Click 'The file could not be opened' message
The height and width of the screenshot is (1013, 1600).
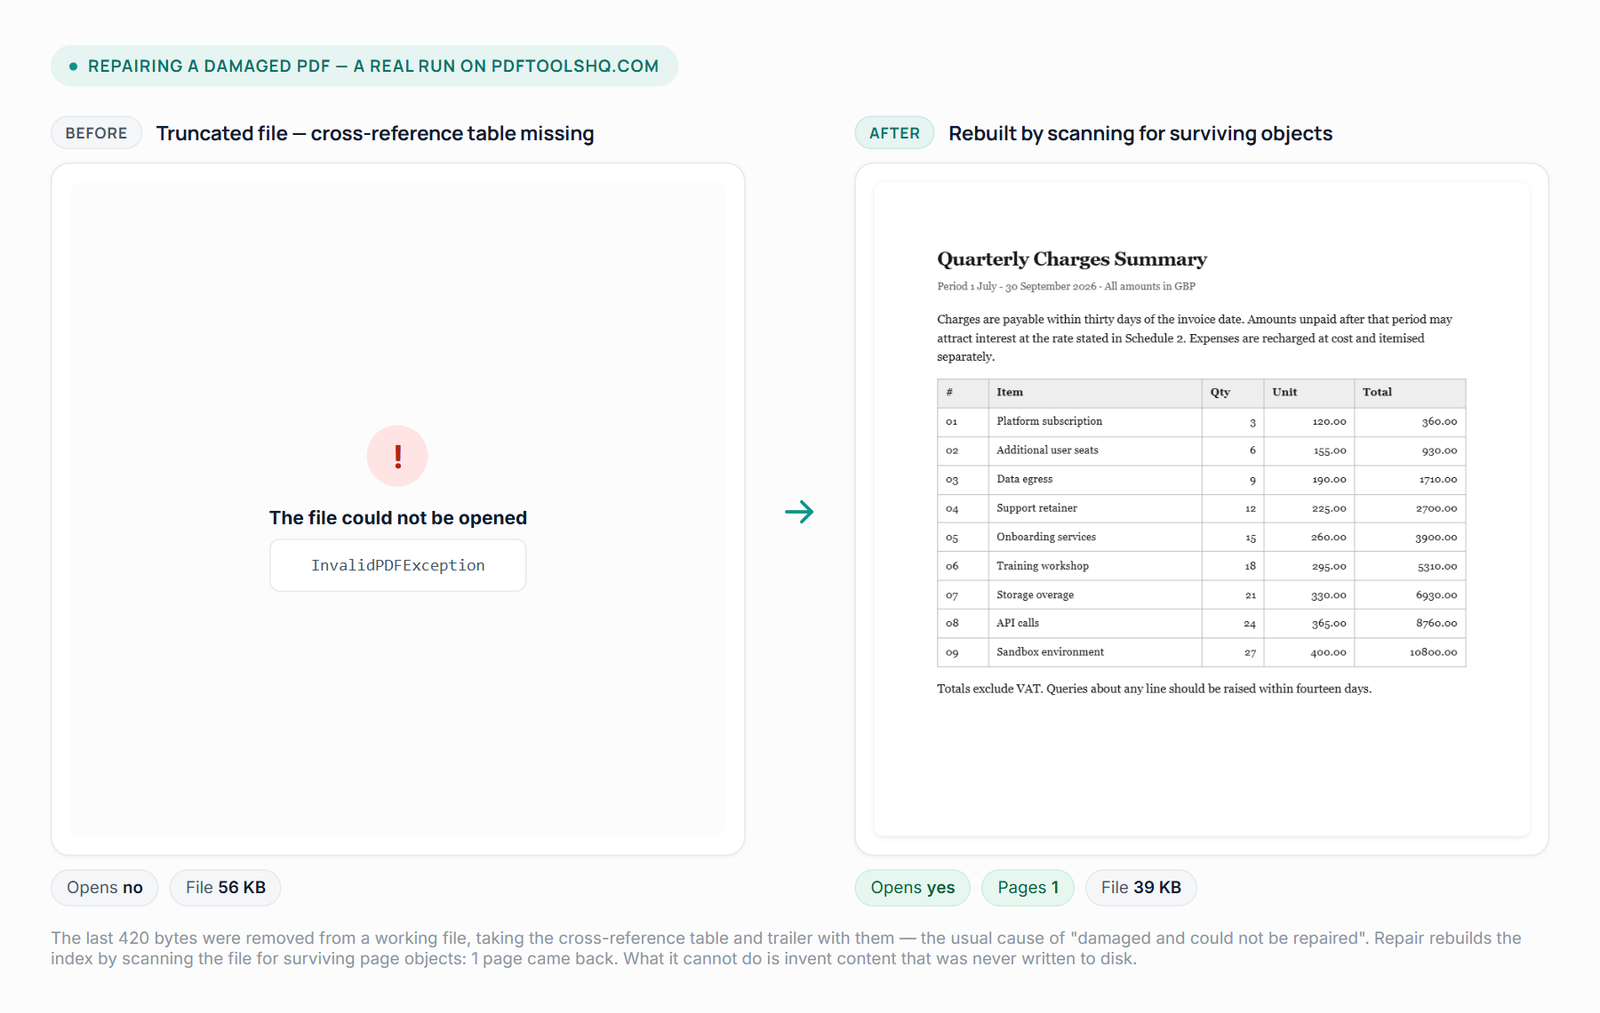(x=397, y=518)
